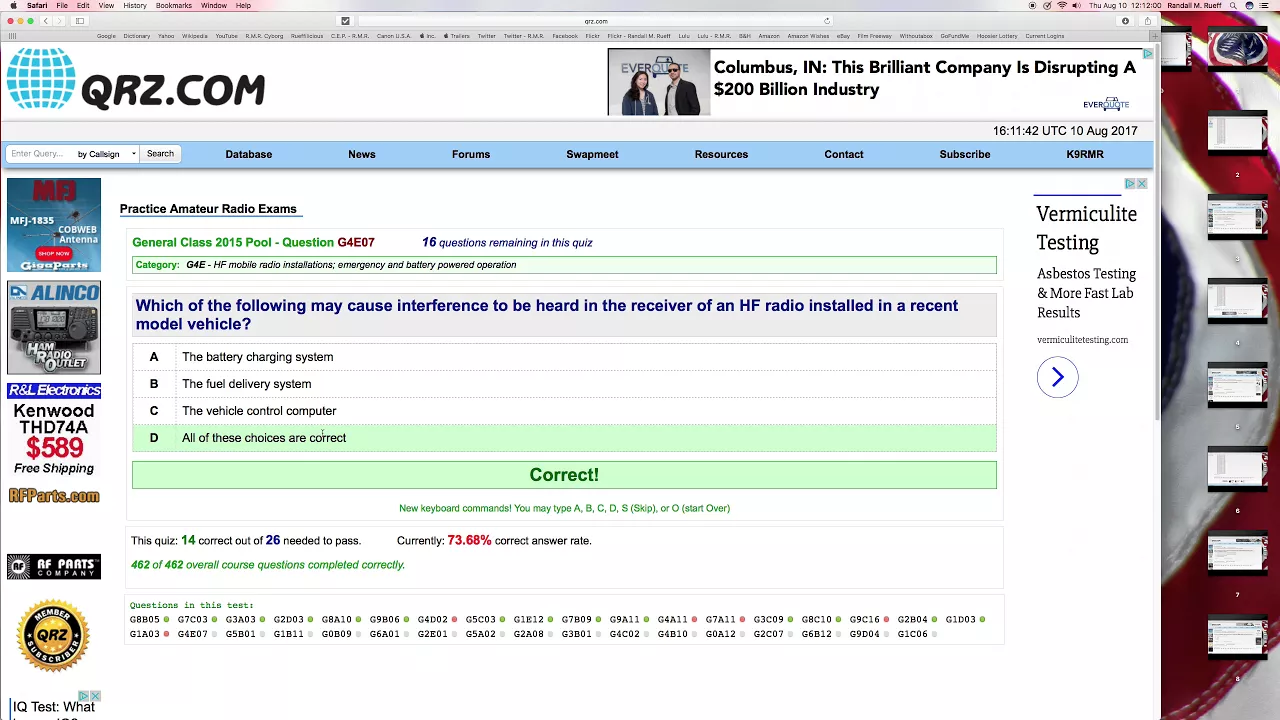Select answer A: battery charging system
The width and height of the screenshot is (1280, 720).
pyautogui.click(x=564, y=357)
